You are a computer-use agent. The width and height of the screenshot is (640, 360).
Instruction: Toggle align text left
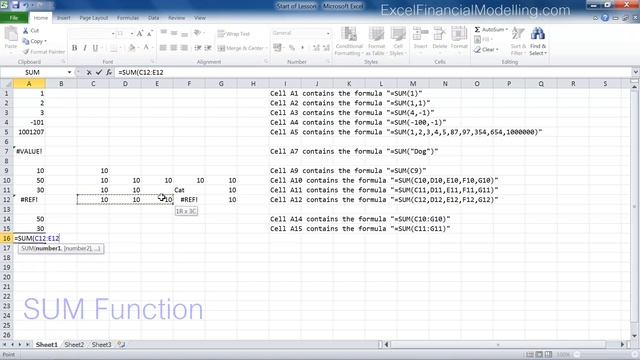[x=163, y=48]
